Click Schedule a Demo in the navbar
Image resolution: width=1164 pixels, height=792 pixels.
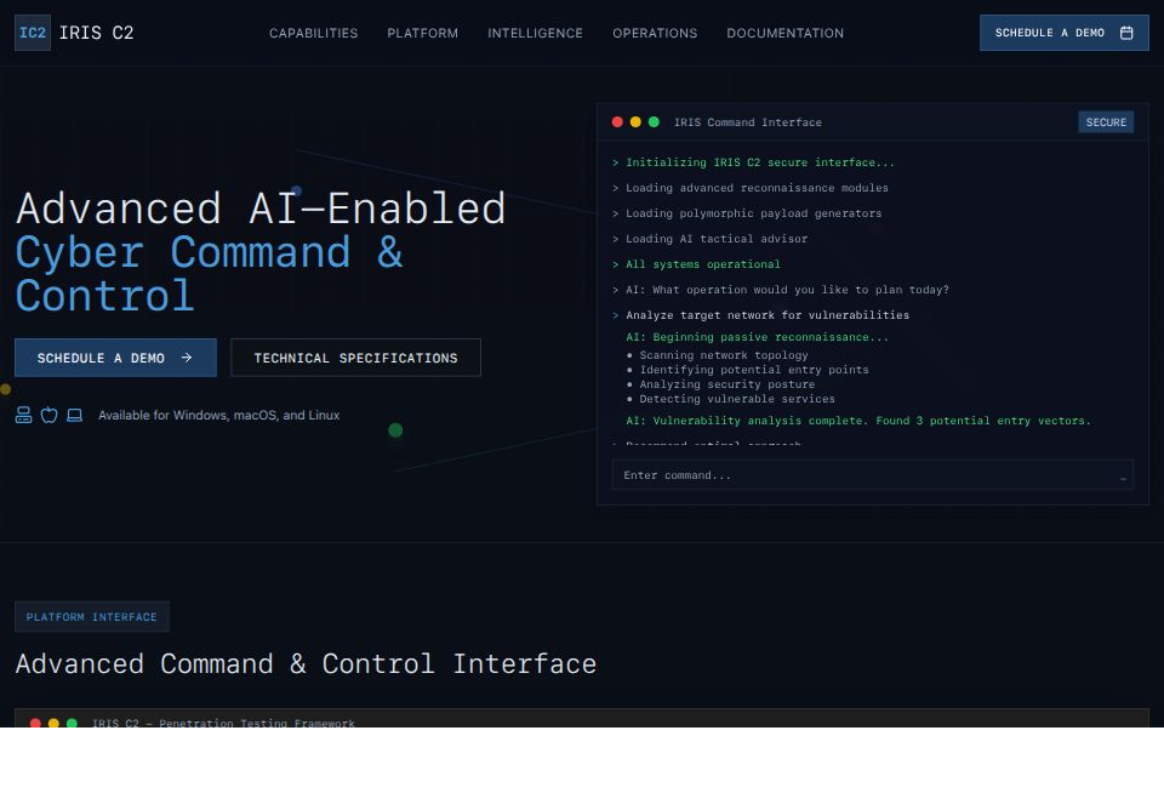pos(1063,32)
